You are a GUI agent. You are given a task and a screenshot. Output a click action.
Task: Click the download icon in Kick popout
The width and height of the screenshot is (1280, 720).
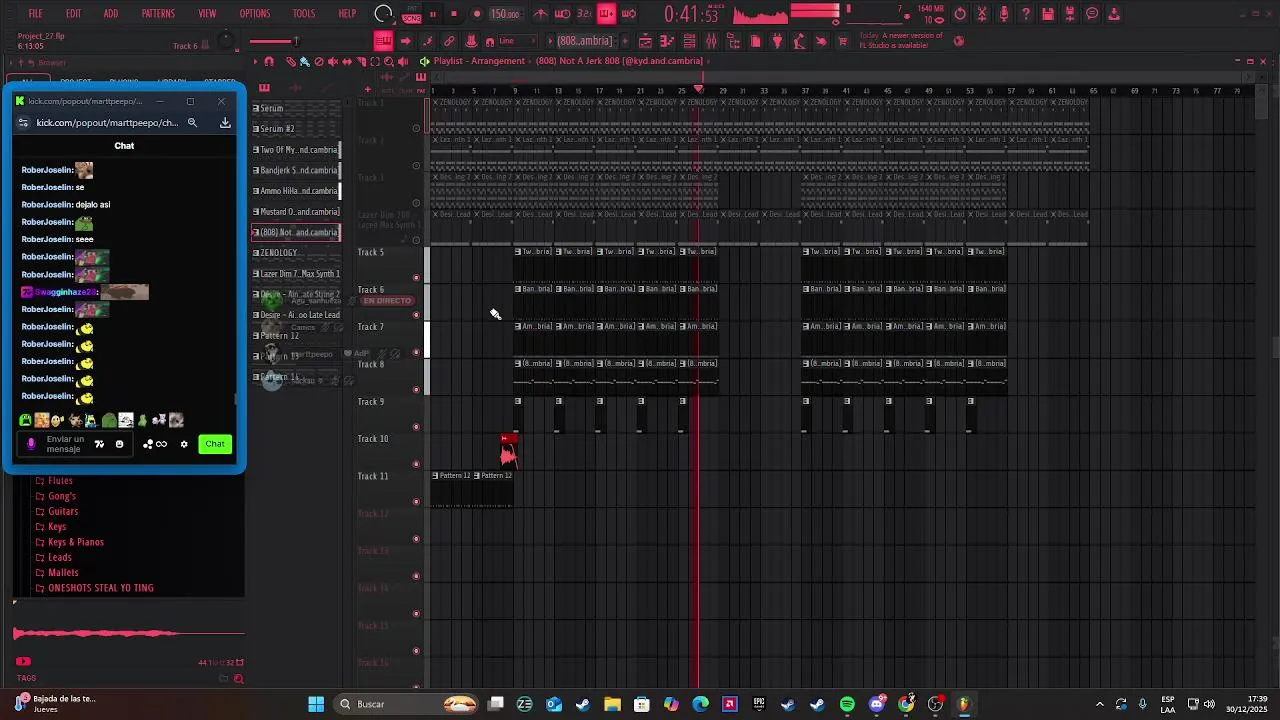[x=225, y=123]
